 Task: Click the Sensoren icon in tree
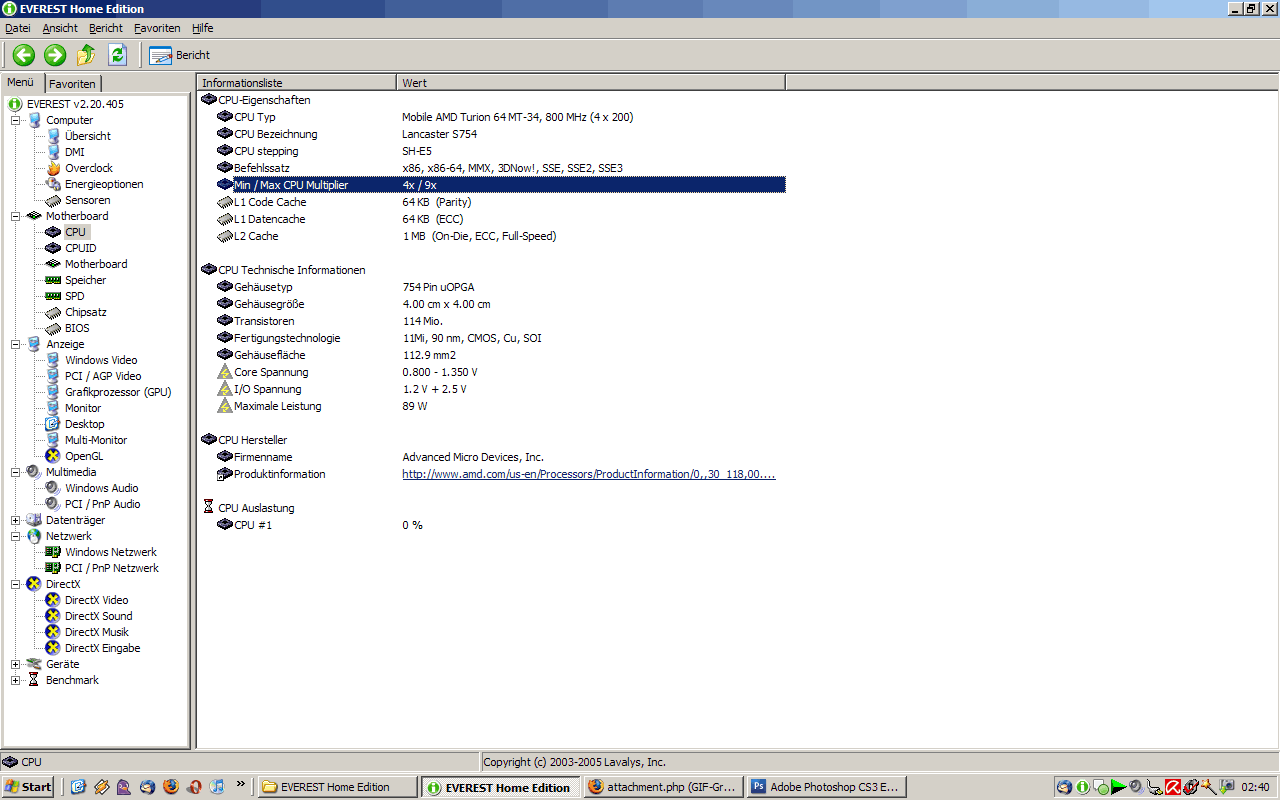tap(53, 200)
